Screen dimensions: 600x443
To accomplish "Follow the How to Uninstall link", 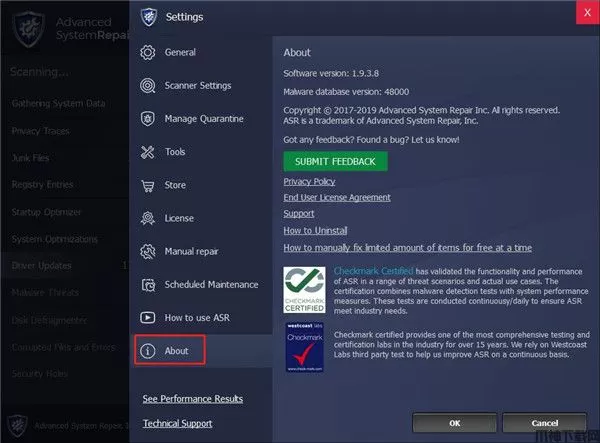I will (315, 231).
